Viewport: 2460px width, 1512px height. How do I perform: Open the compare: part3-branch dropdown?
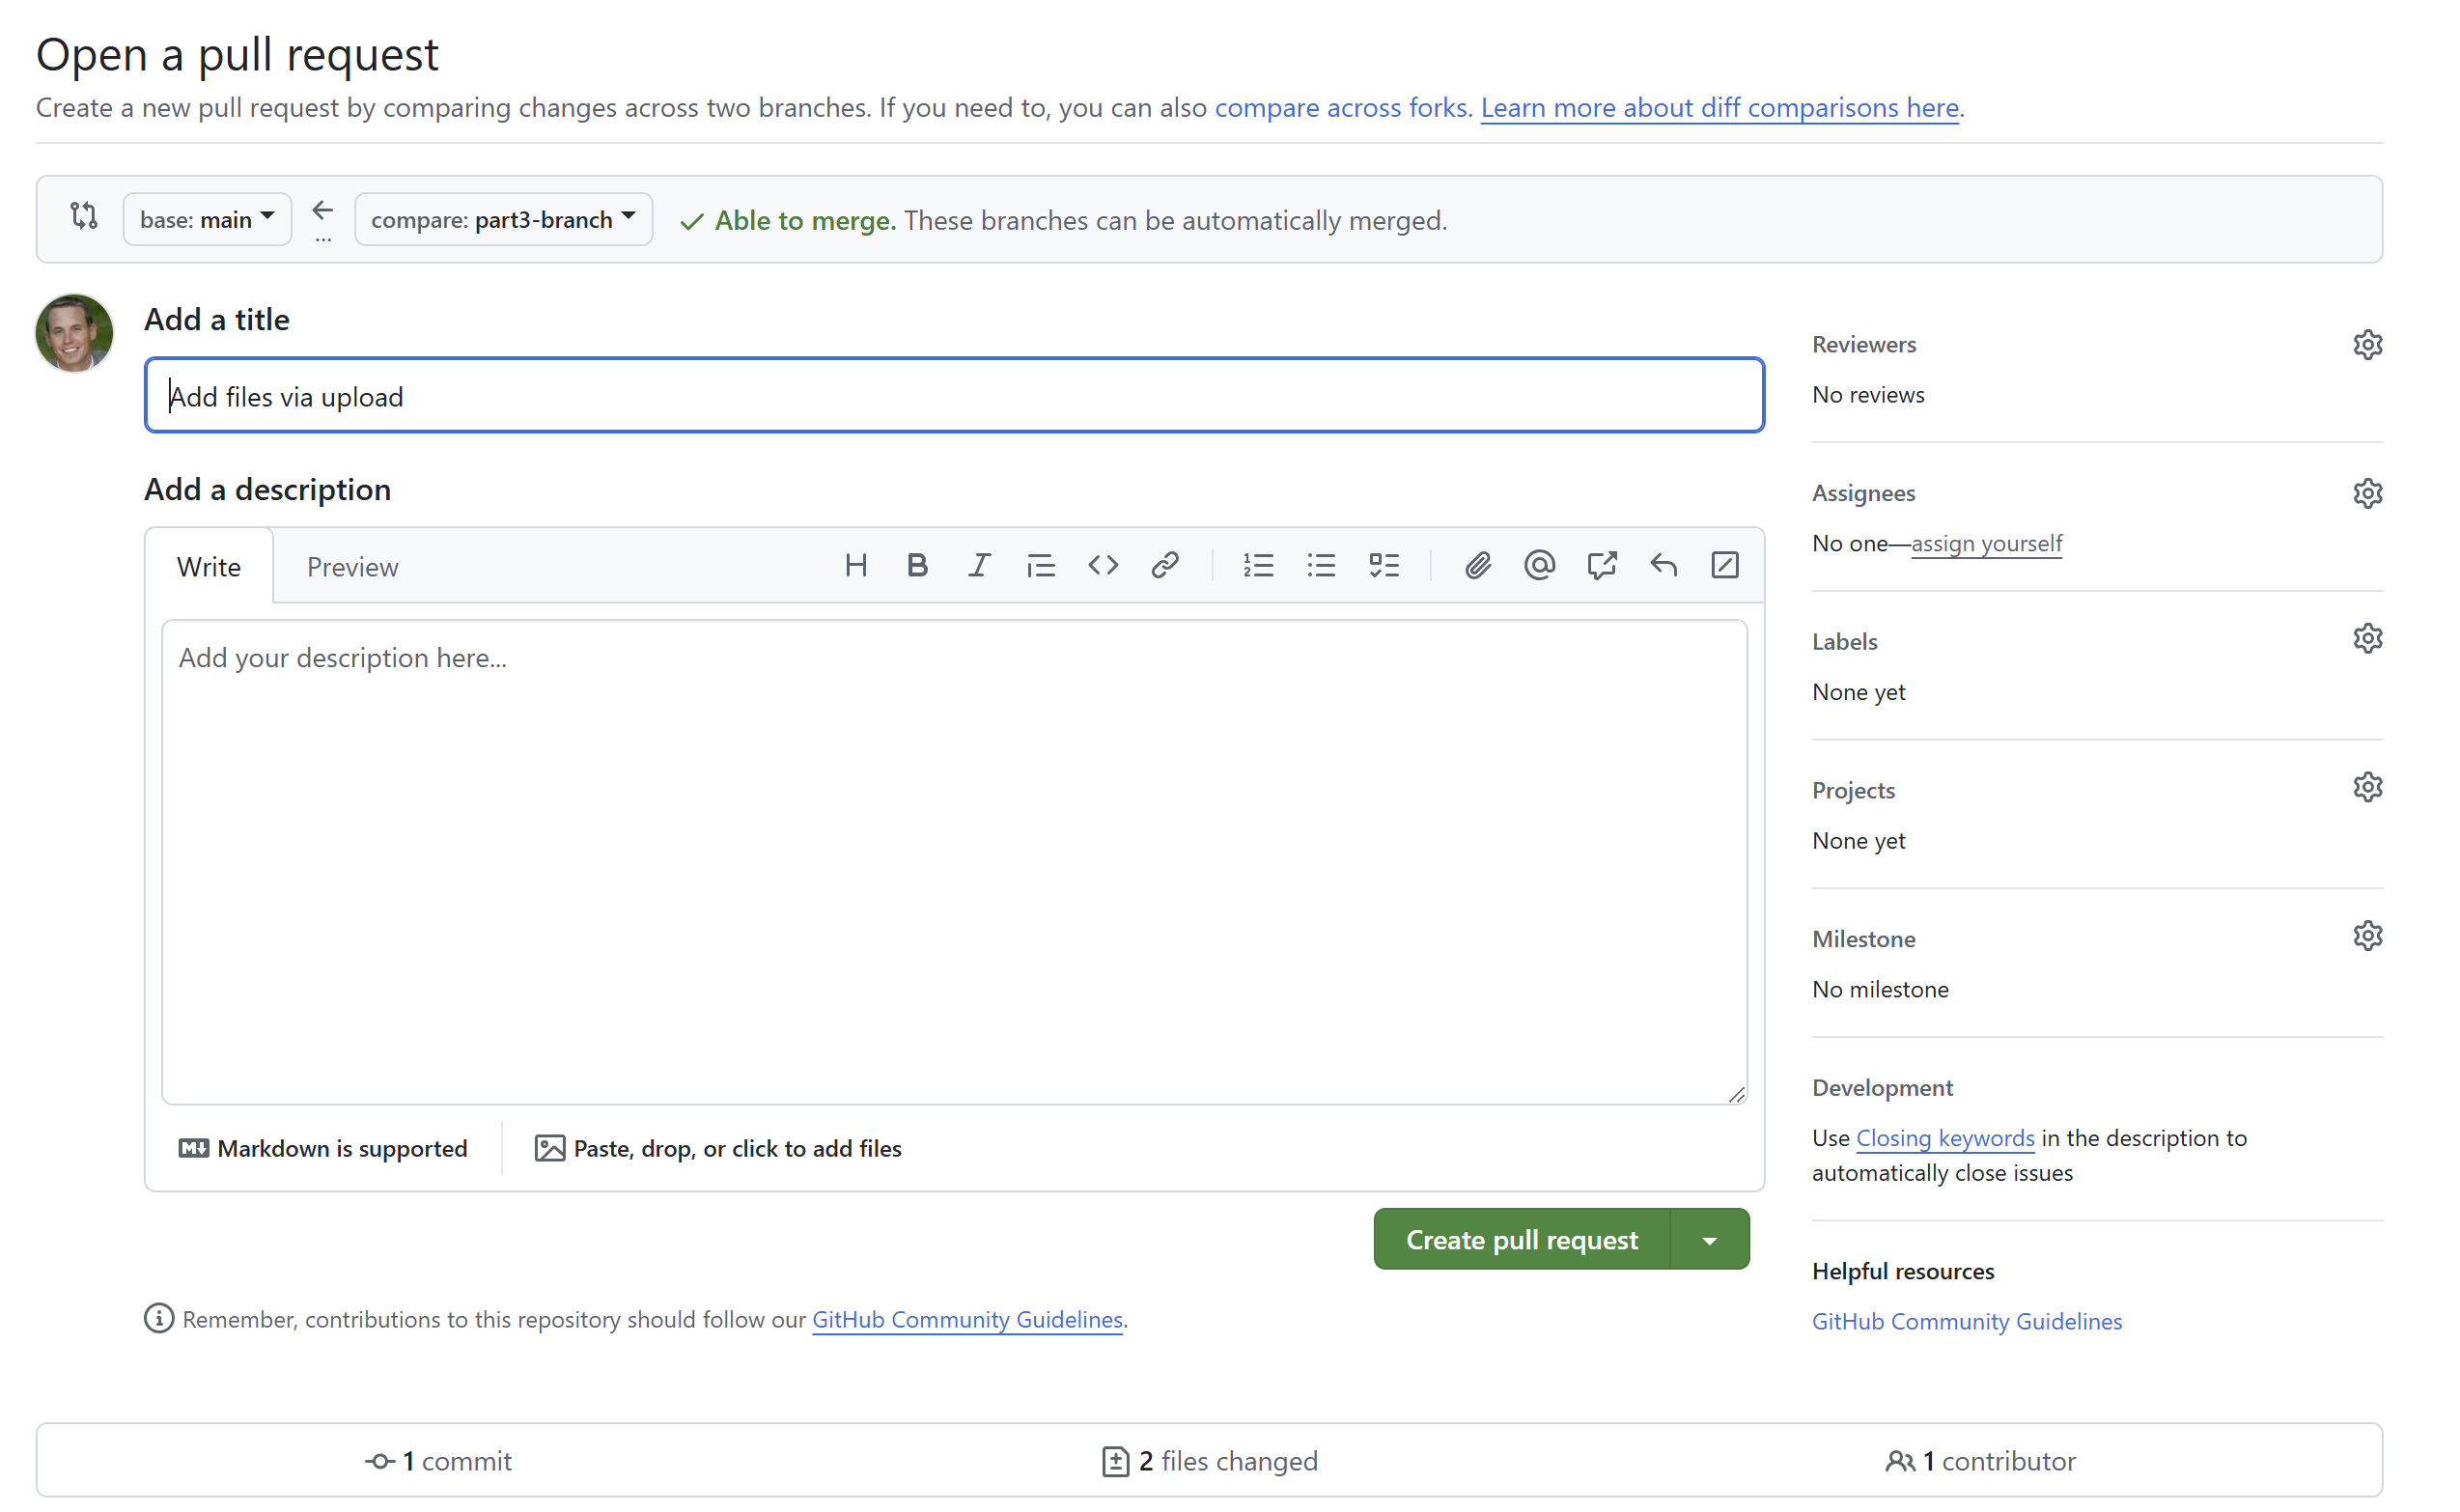[x=503, y=219]
